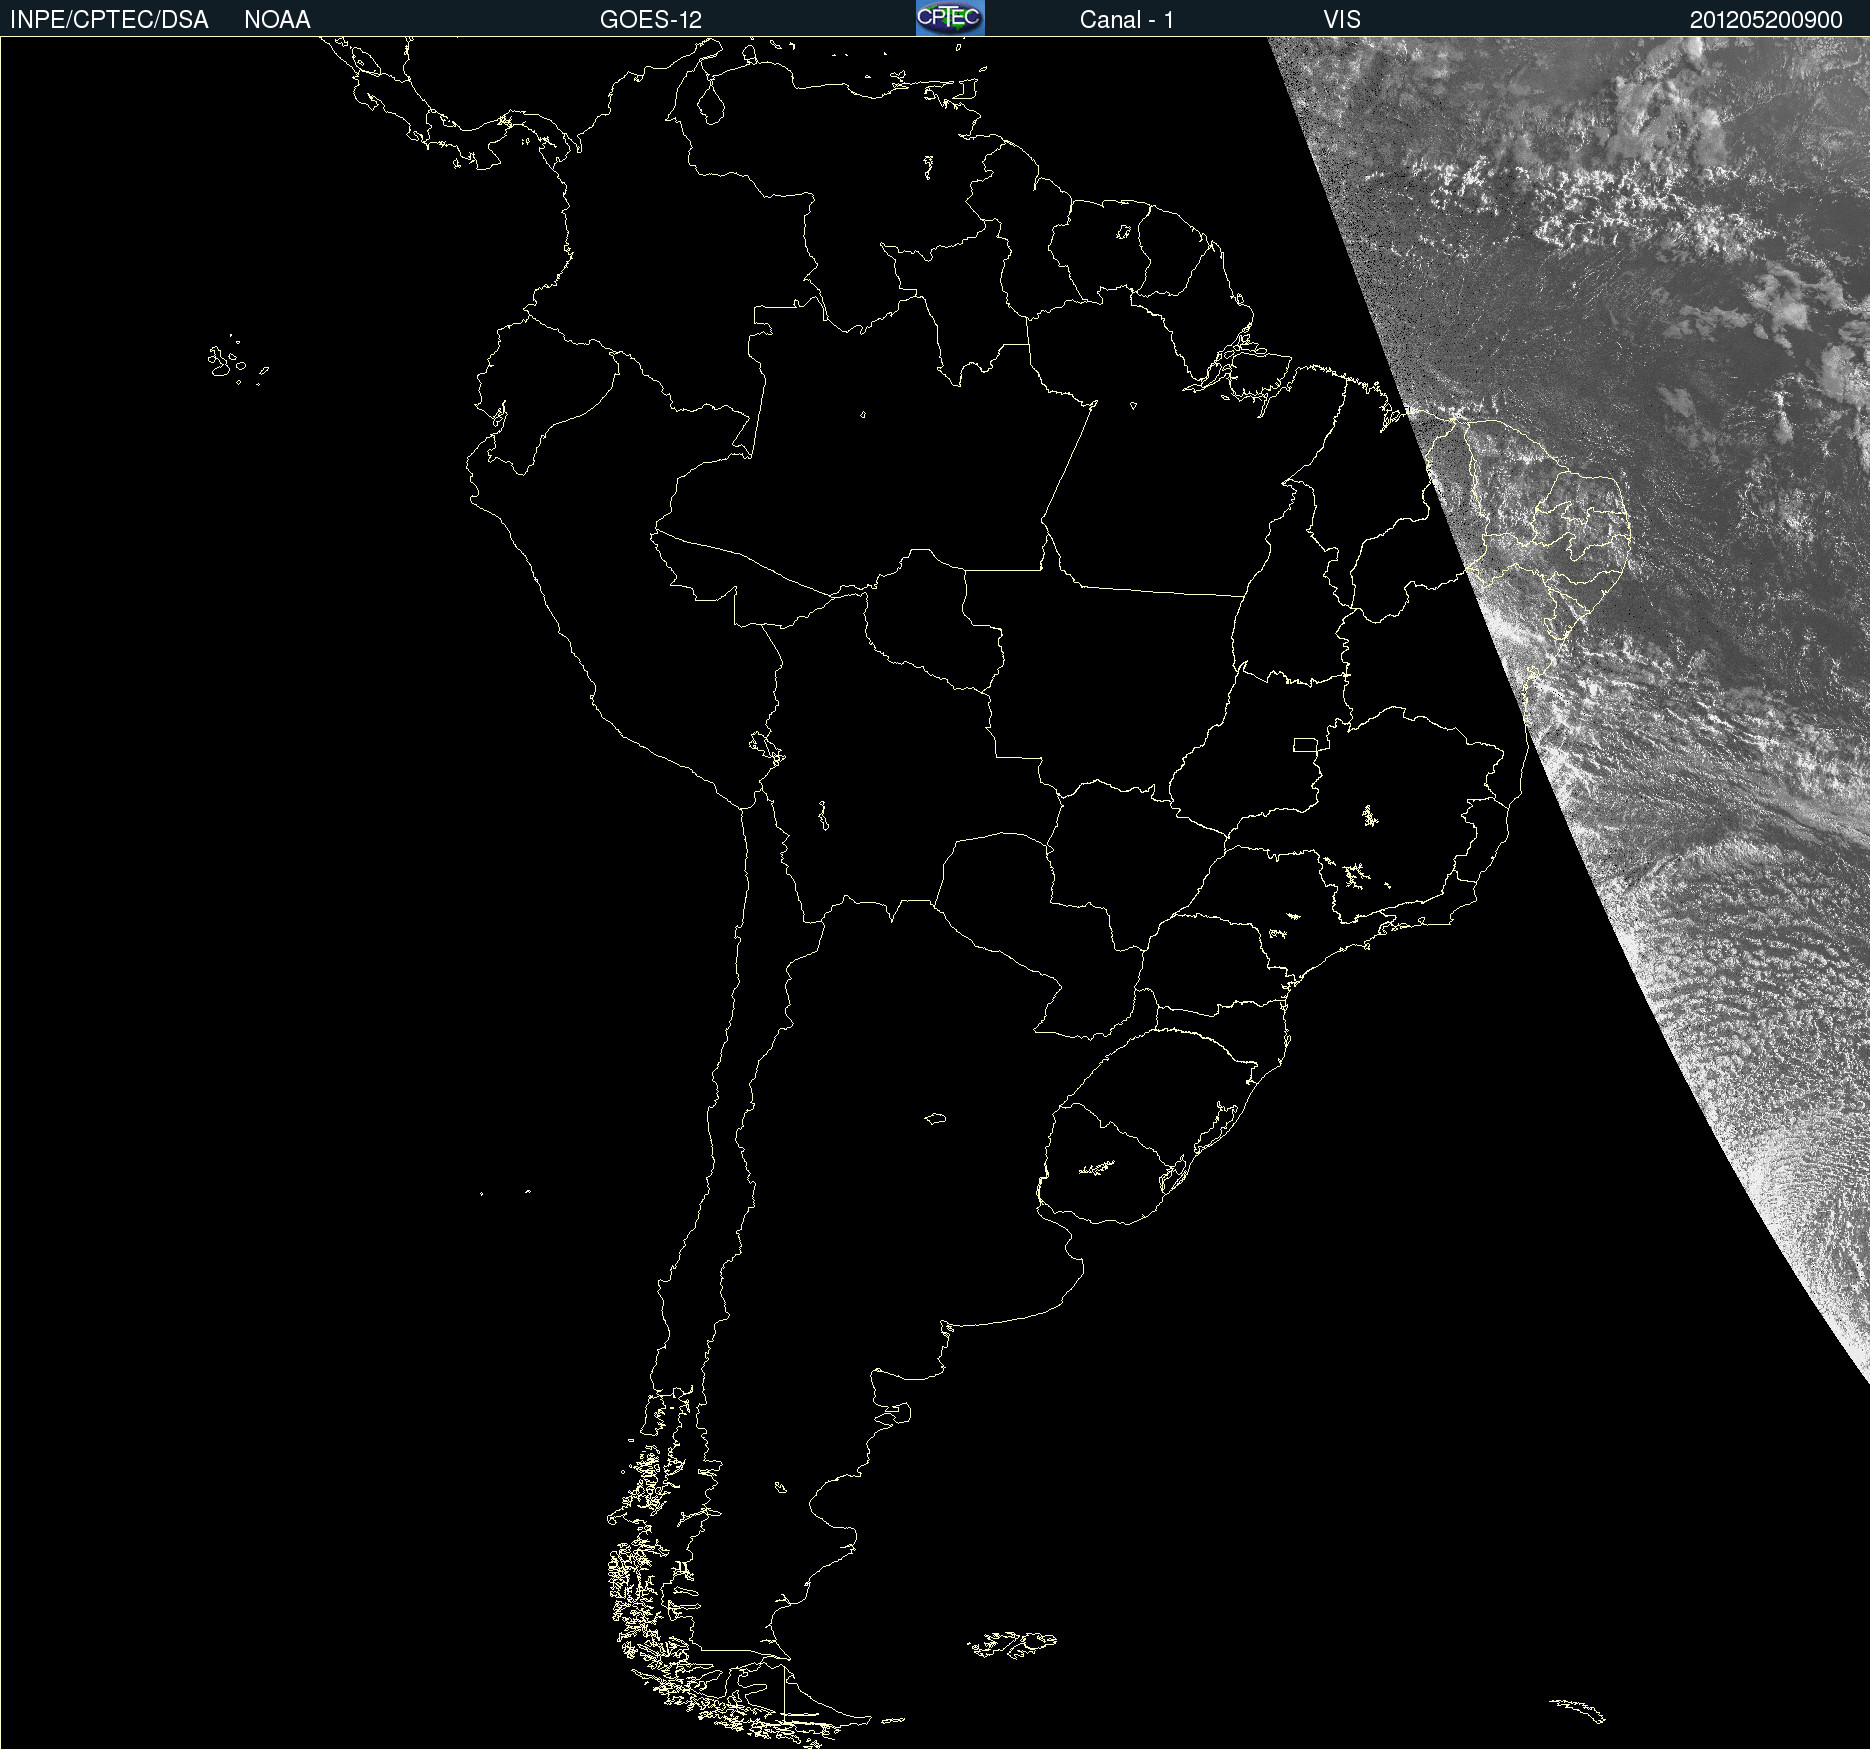Click the VIS channel label
The width and height of the screenshot is (1870, 1750).
[x=1342, y=20]
